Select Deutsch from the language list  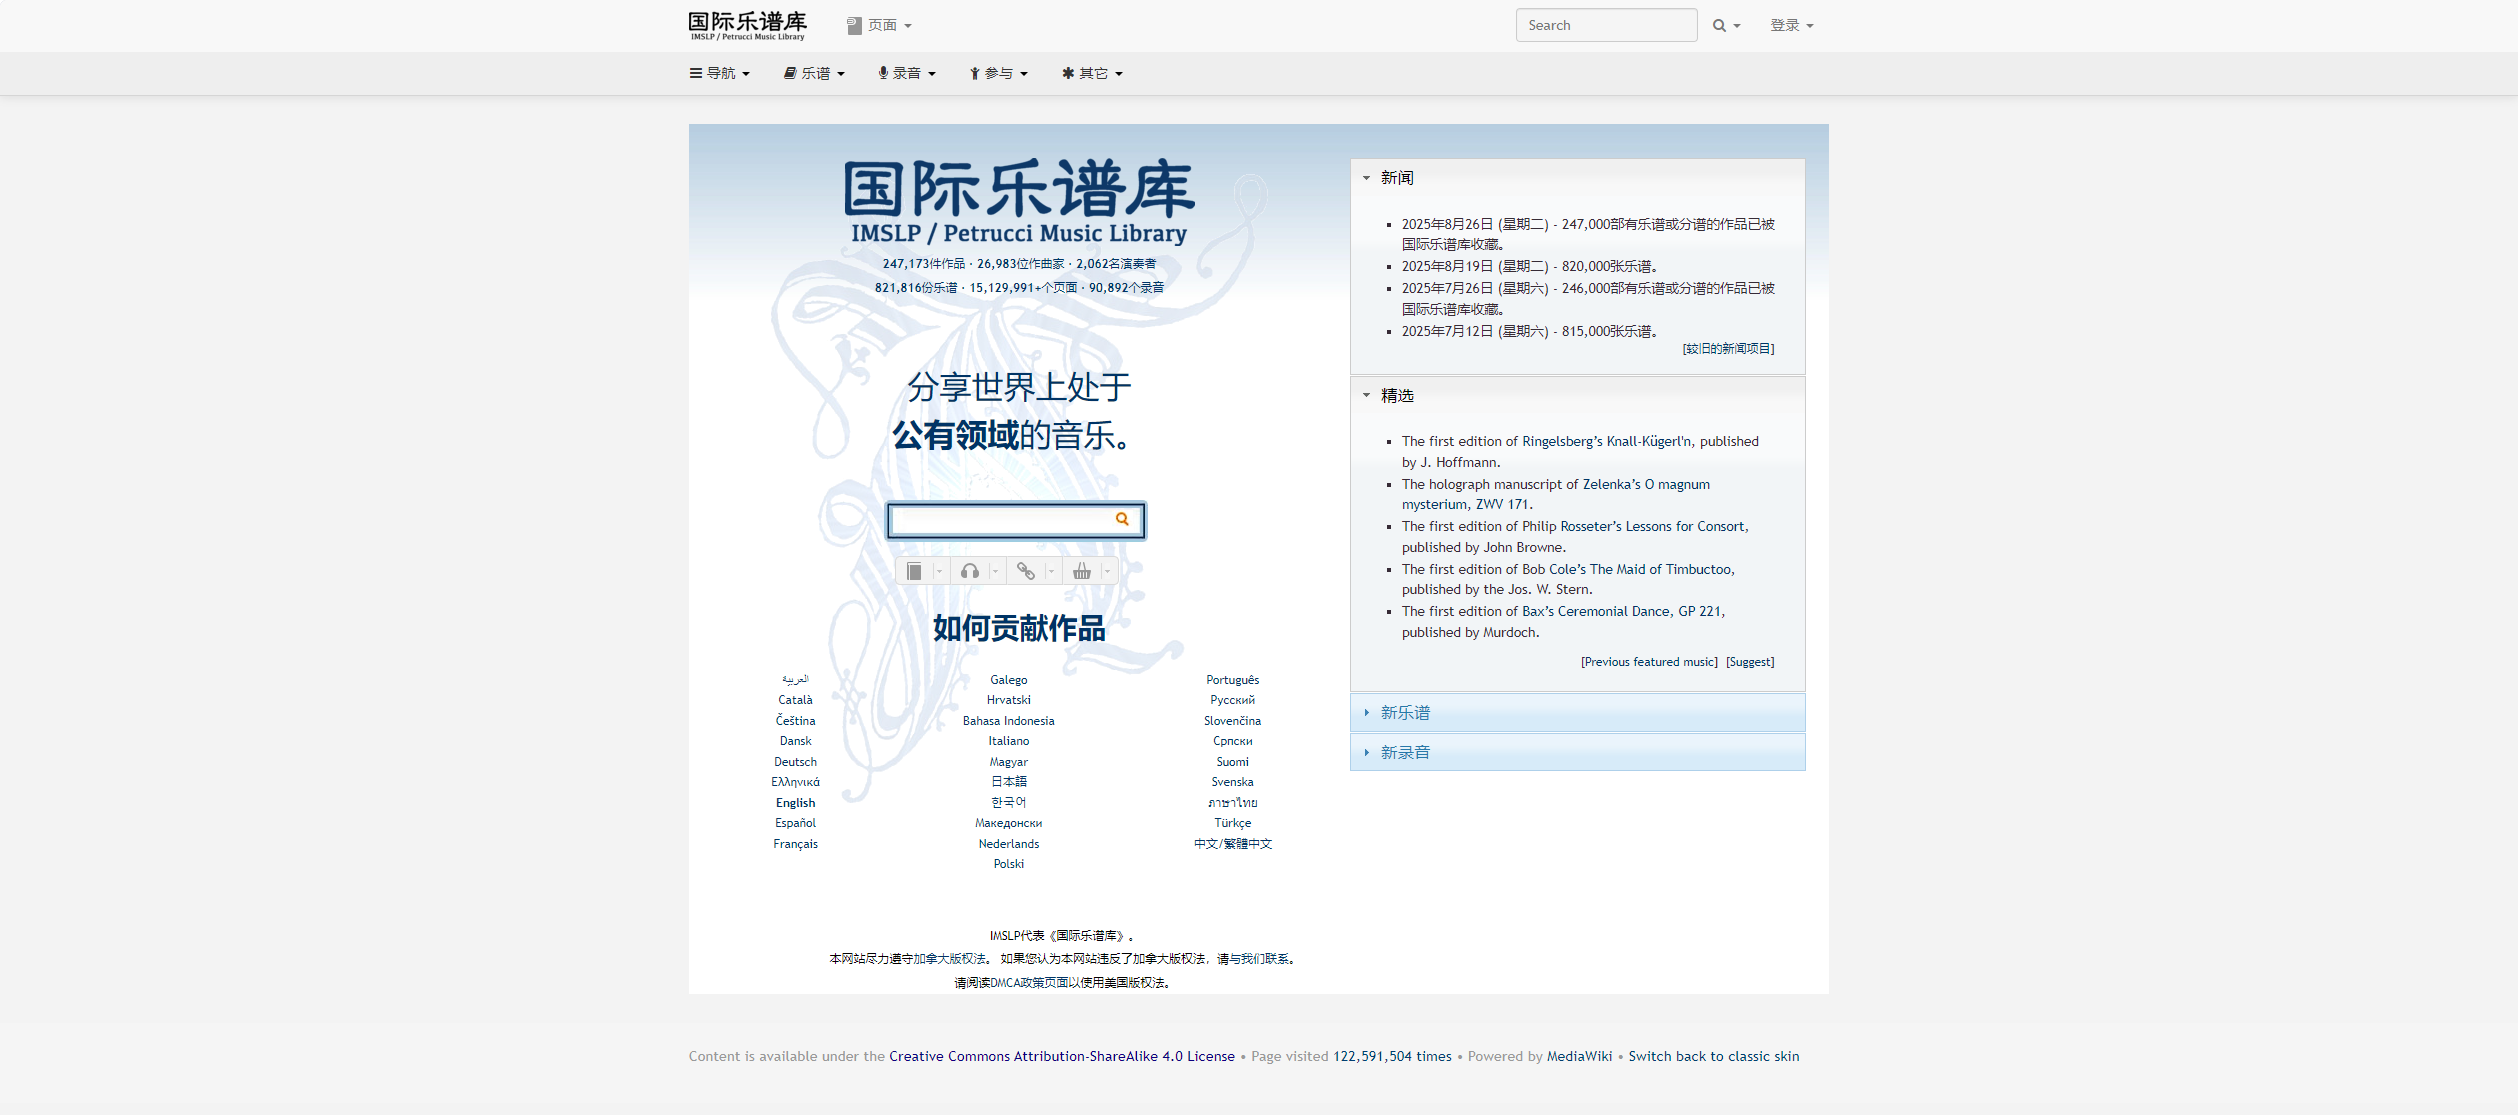click(795, 761)
